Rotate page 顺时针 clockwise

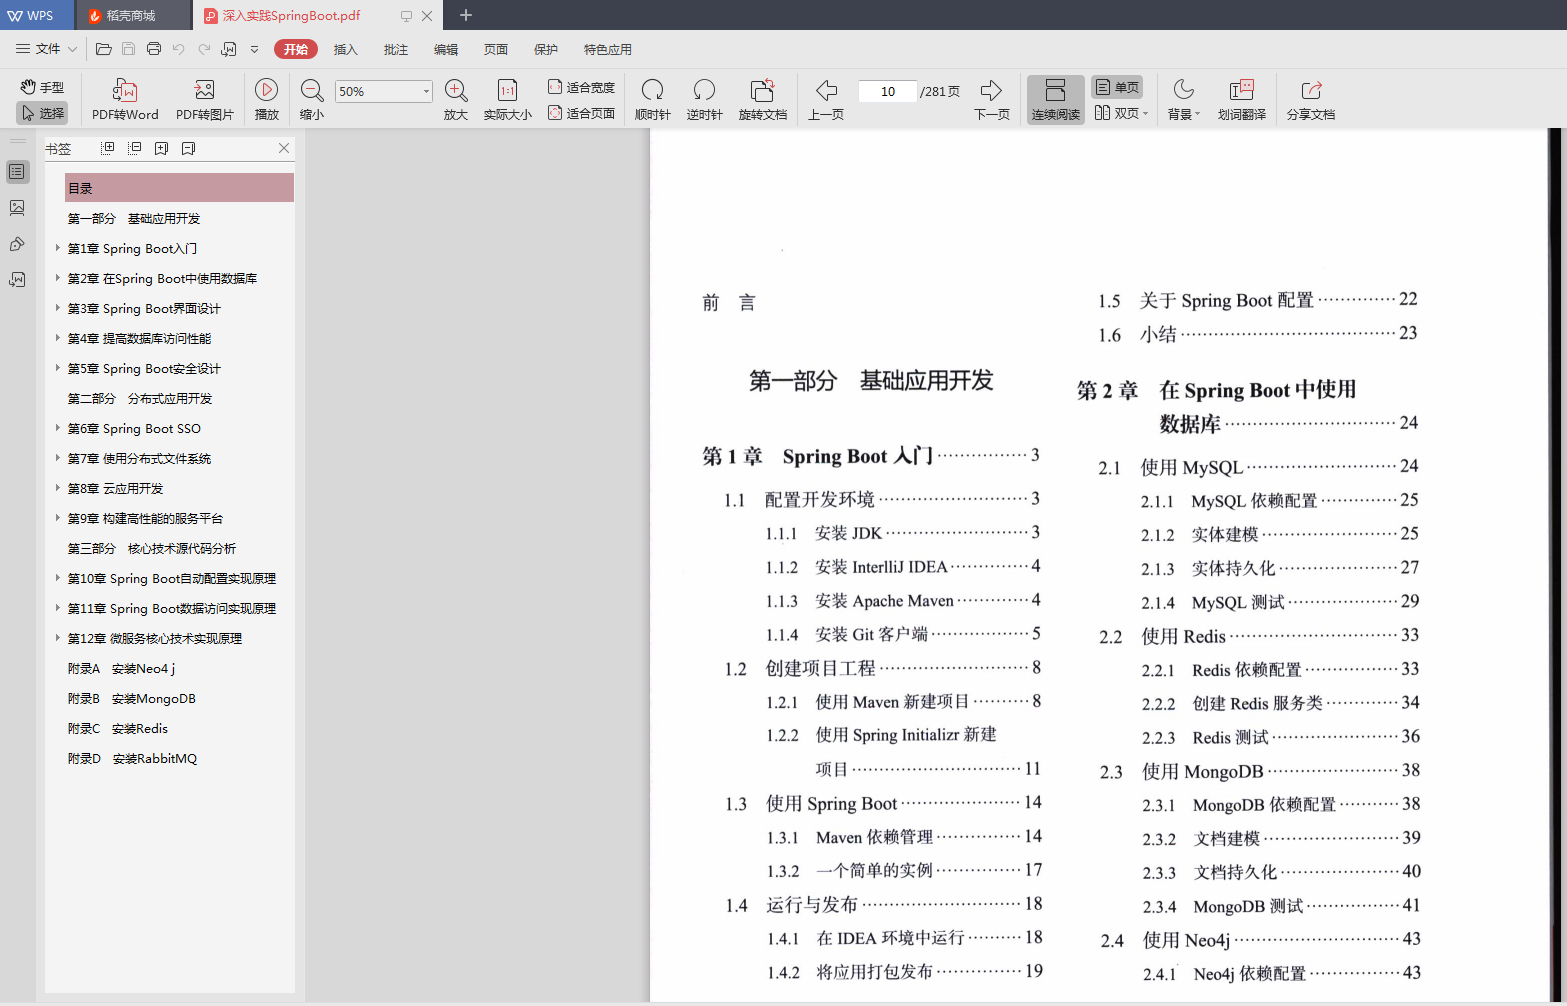click(x=652, y=100)
